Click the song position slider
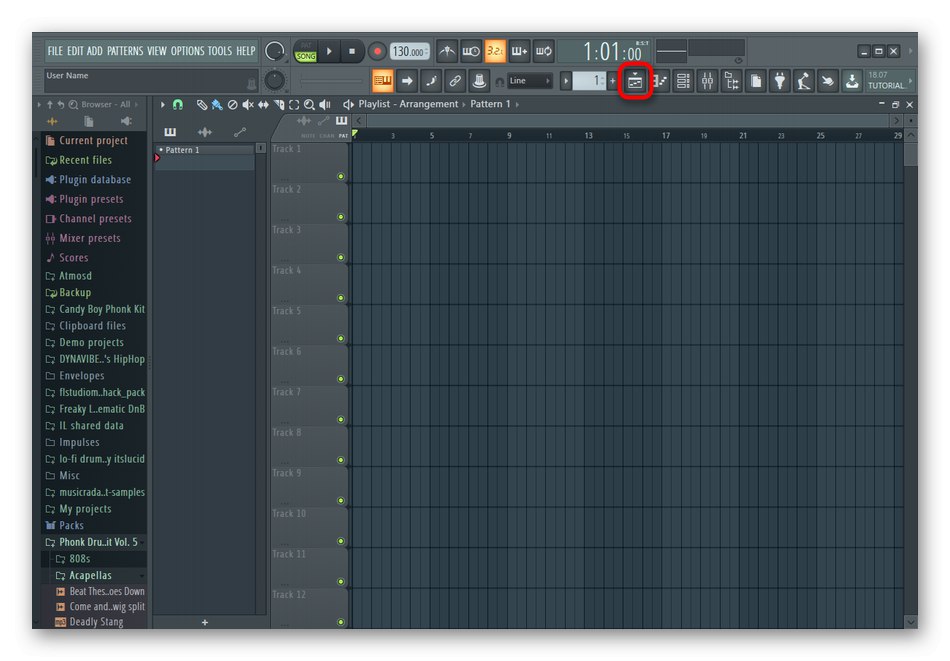The width and height of the screenshot is (950, 661). point(331,81)
